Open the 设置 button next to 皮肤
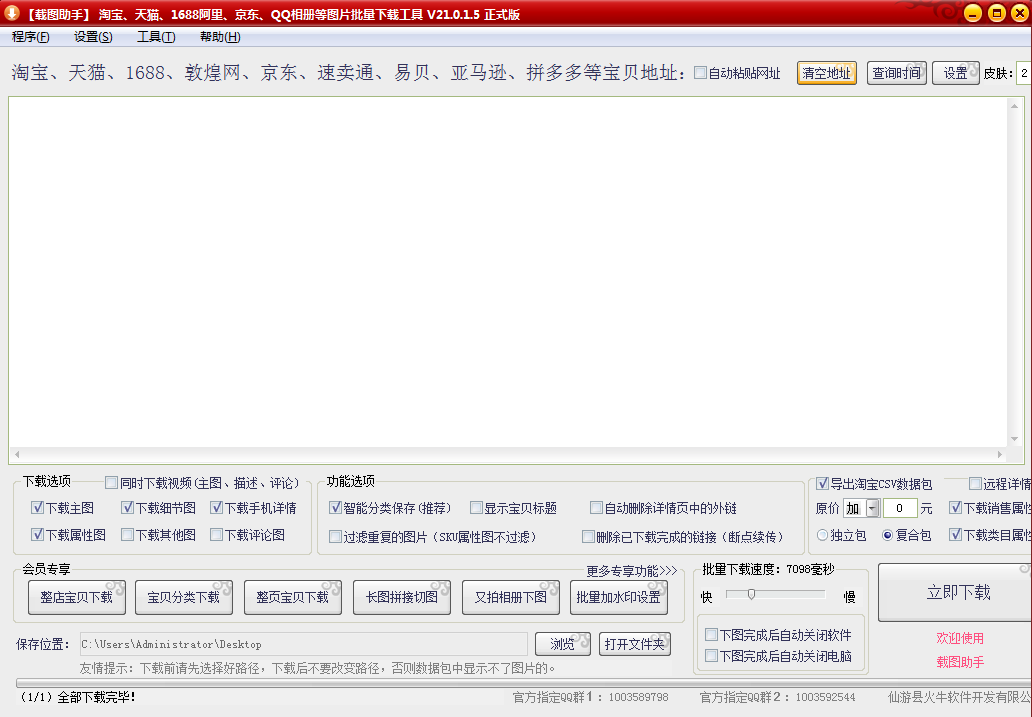Screen dimensions: 1032x717 click(x=956, y=72)
